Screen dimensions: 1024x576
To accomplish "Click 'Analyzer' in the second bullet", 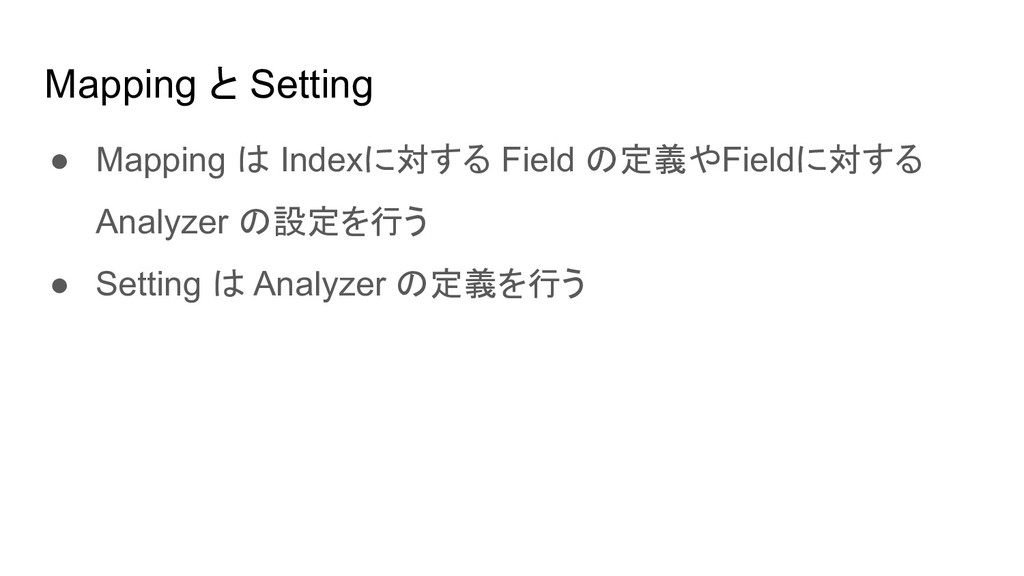I will [319, 284].
